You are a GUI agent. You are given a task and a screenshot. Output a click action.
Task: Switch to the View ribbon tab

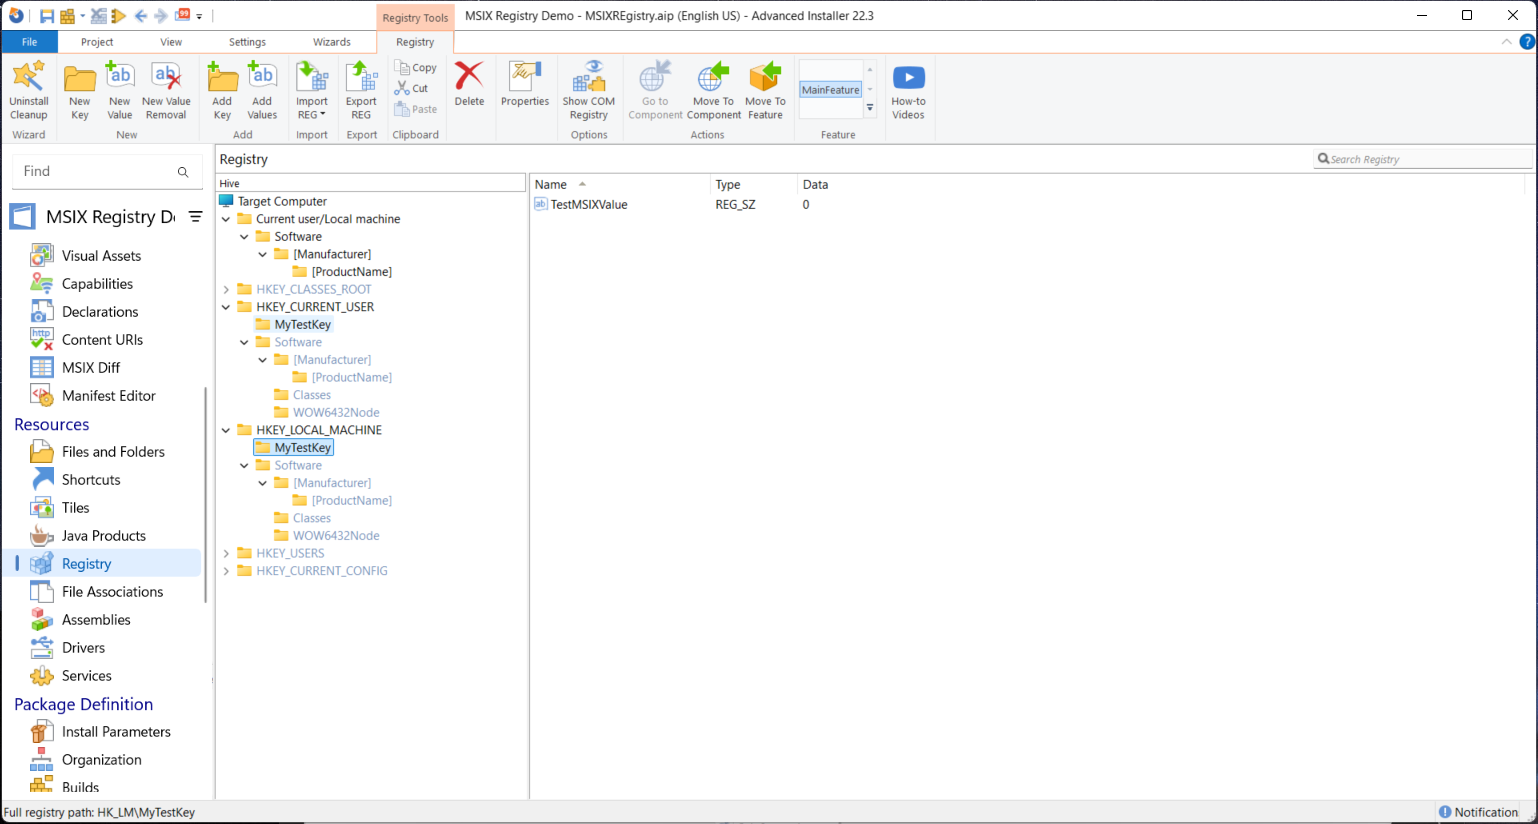(x=171, y=42)
